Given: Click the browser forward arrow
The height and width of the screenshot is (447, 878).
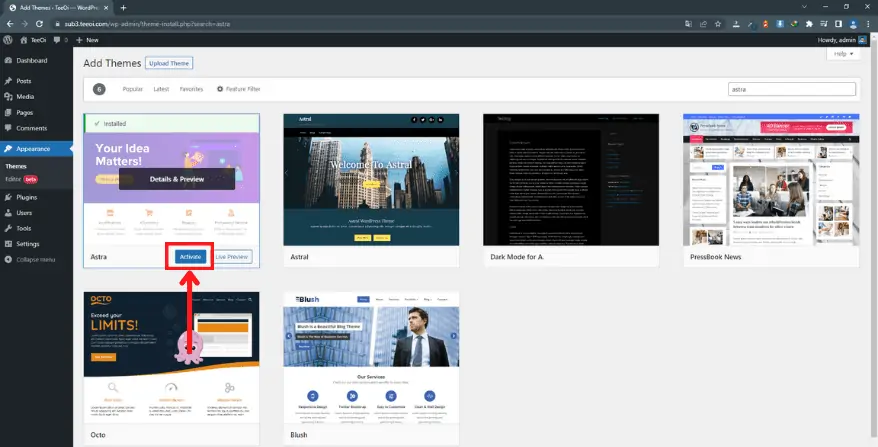Looking at the screenshot, I should coord(25,24).
